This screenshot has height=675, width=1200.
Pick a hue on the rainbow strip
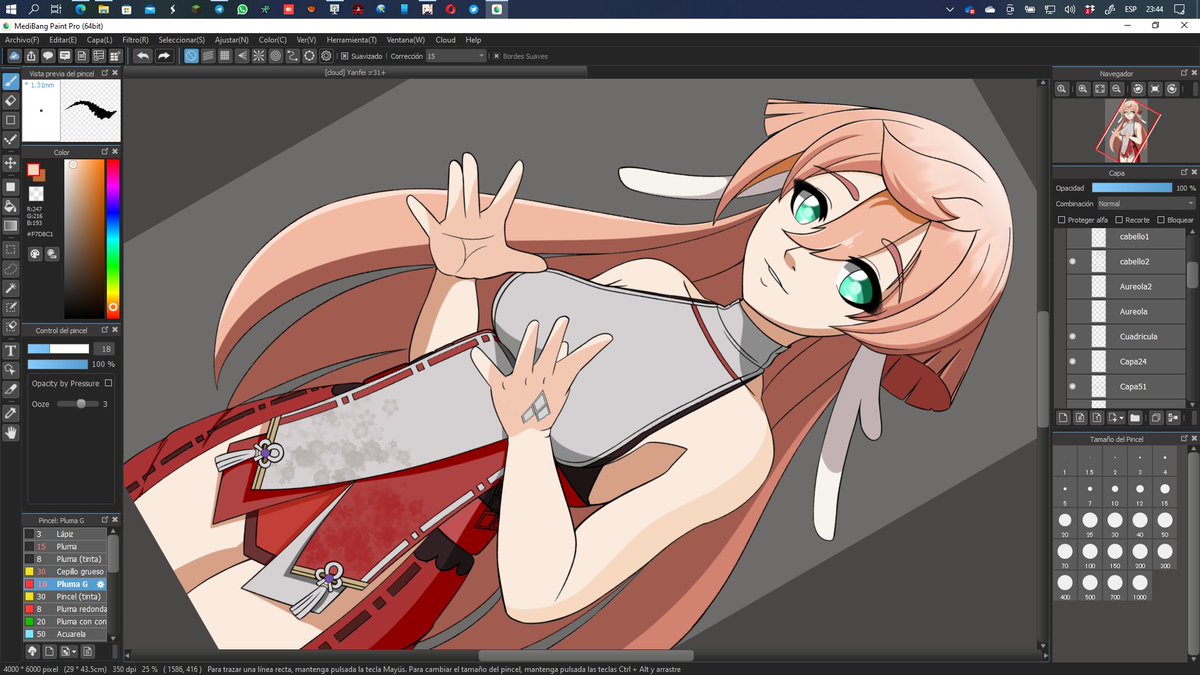point(112,238)
